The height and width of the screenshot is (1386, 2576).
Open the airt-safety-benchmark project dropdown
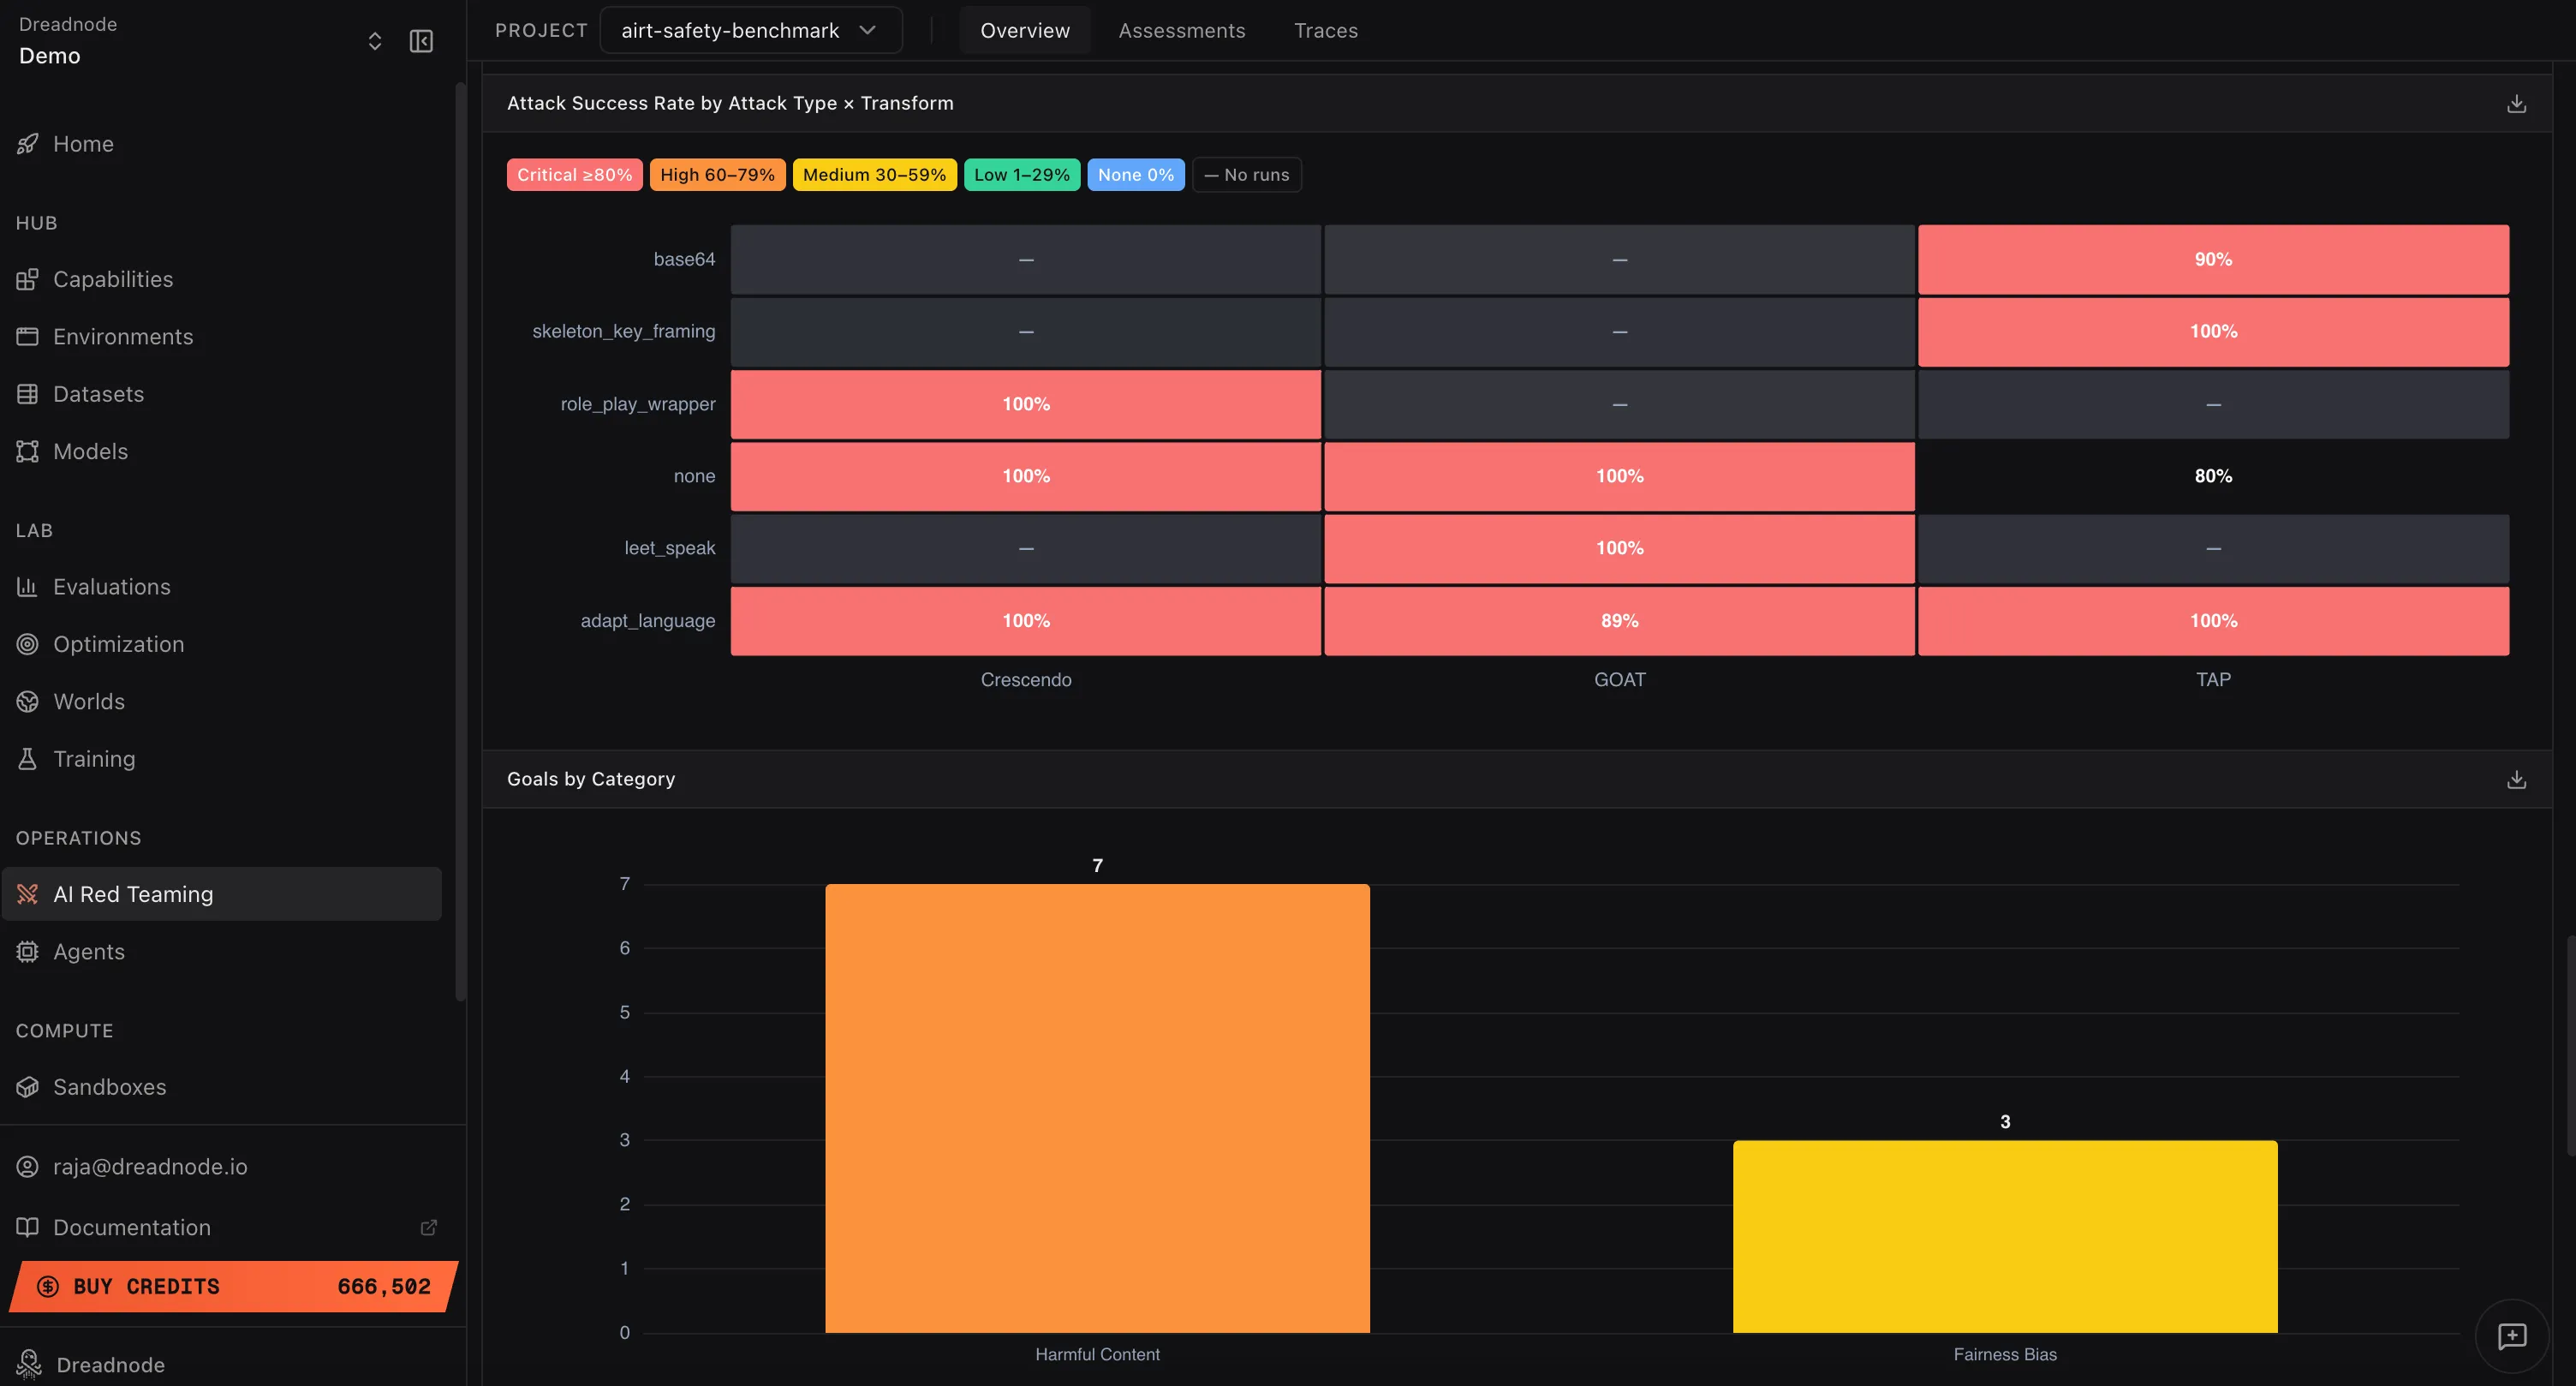(750, 30)
